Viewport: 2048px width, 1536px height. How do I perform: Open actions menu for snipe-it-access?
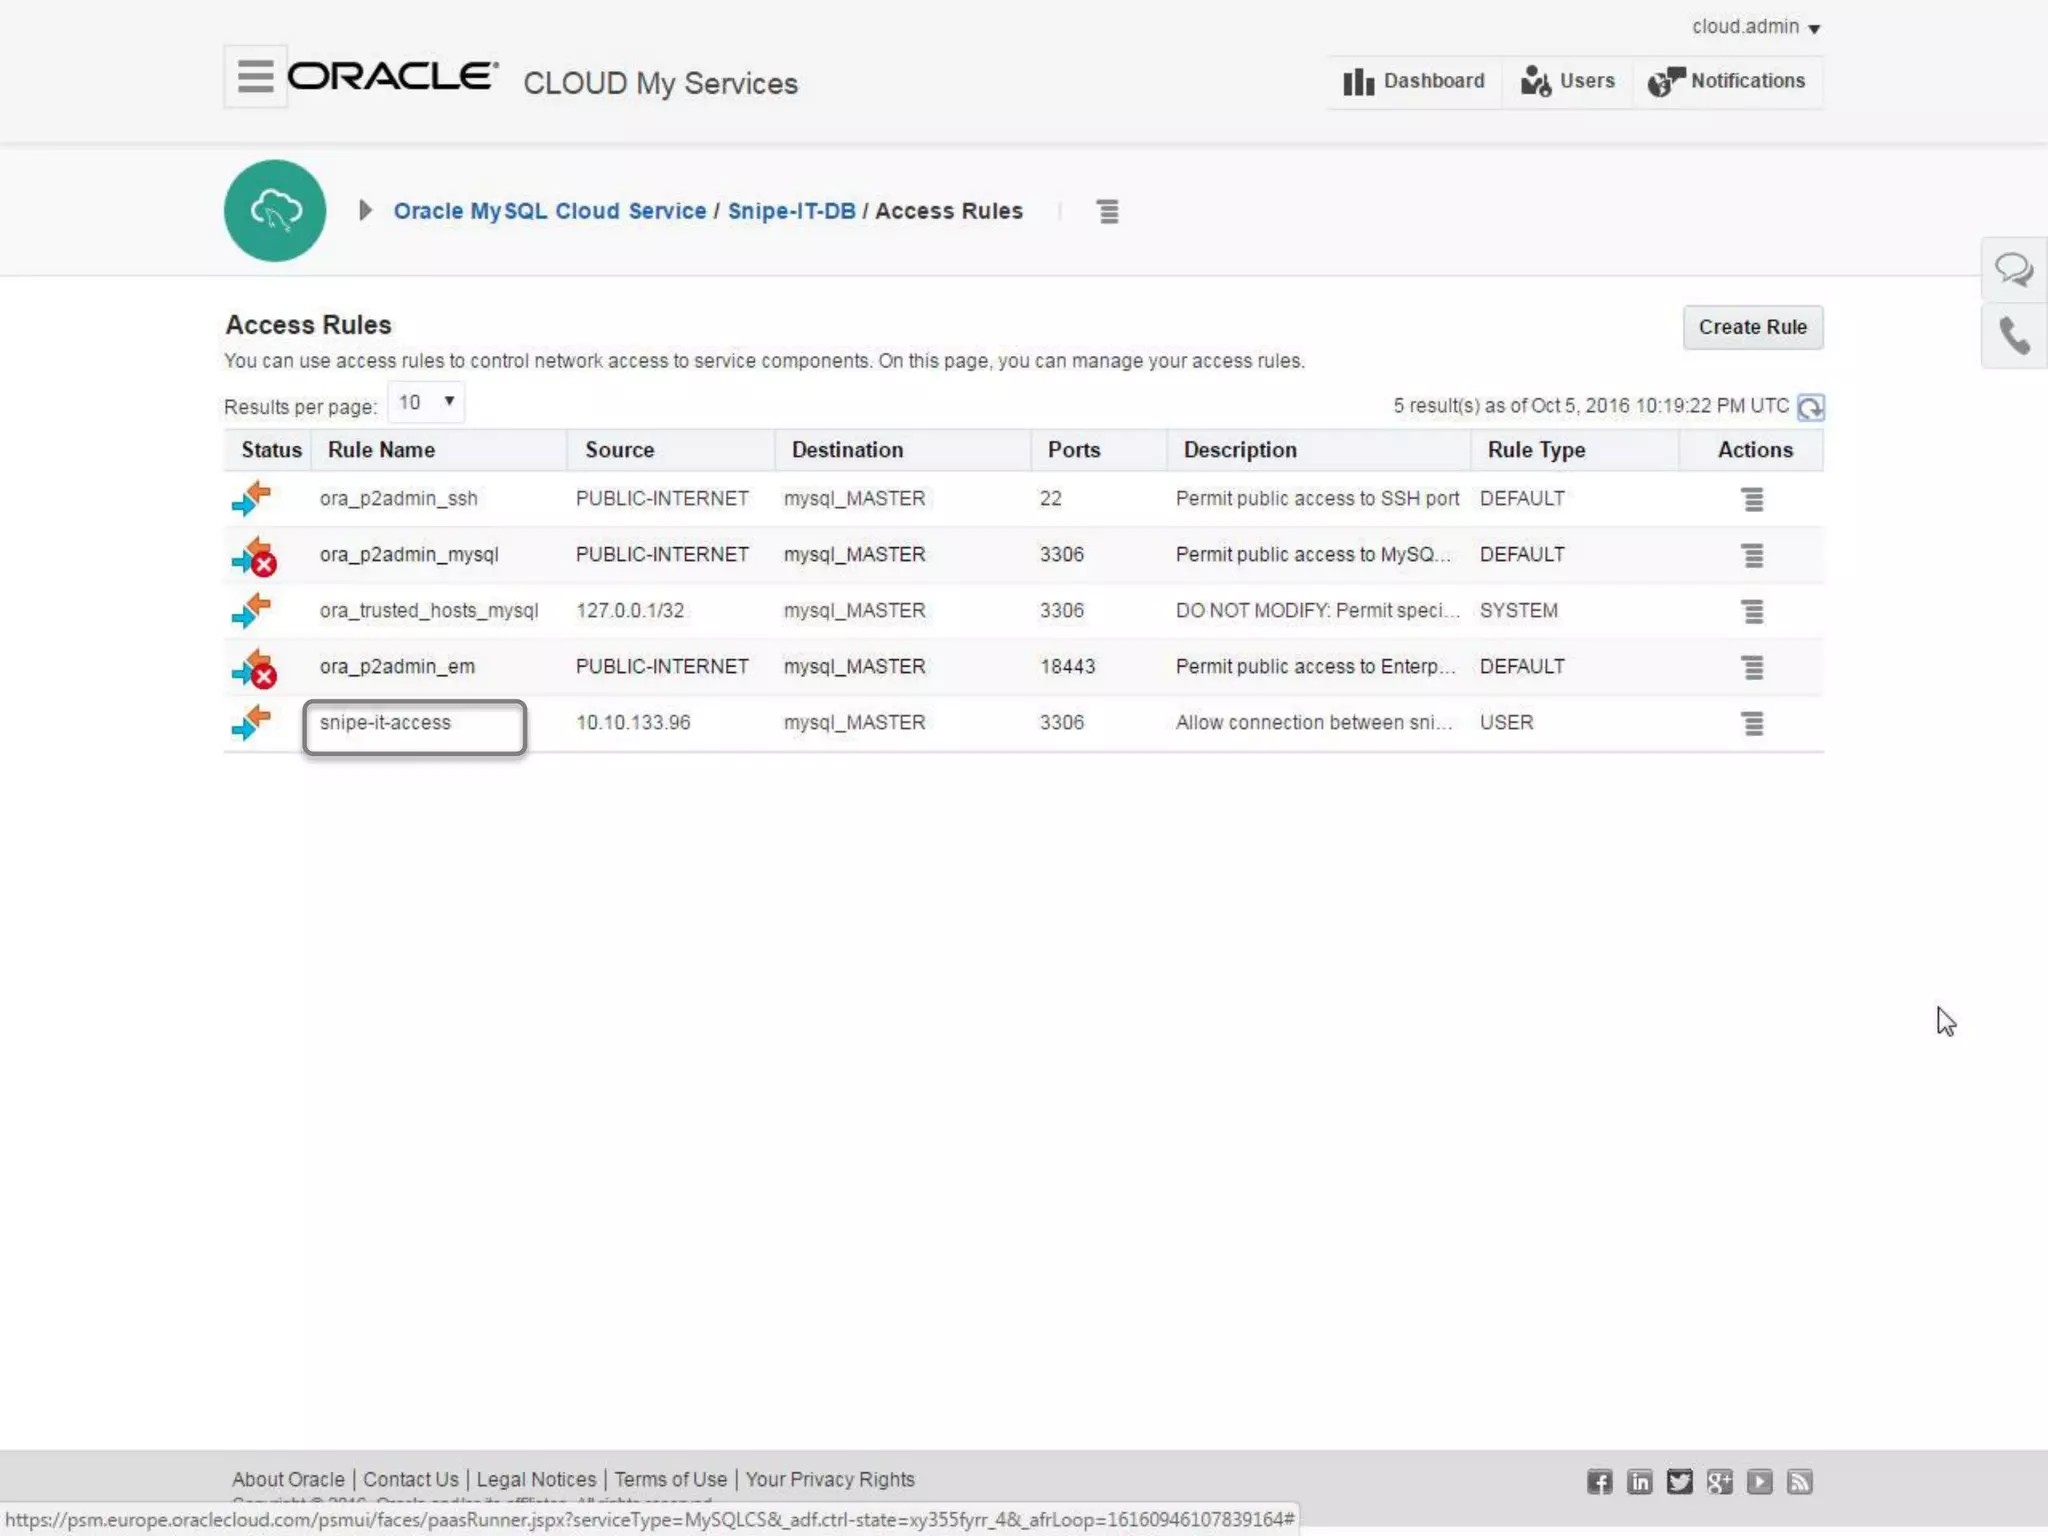click(x=1753, y=723)
